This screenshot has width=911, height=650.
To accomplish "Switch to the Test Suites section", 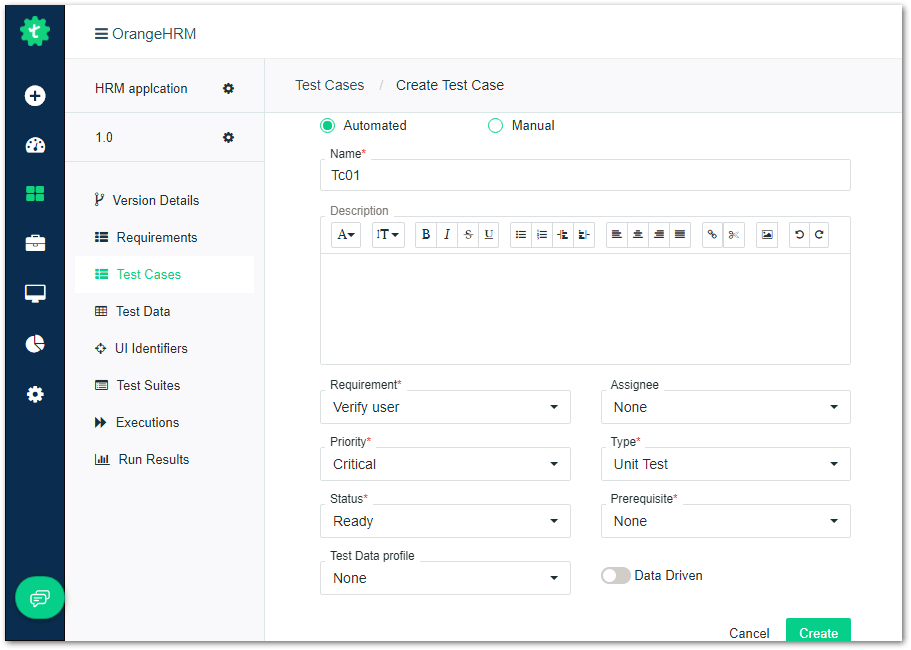I will 150,385.
